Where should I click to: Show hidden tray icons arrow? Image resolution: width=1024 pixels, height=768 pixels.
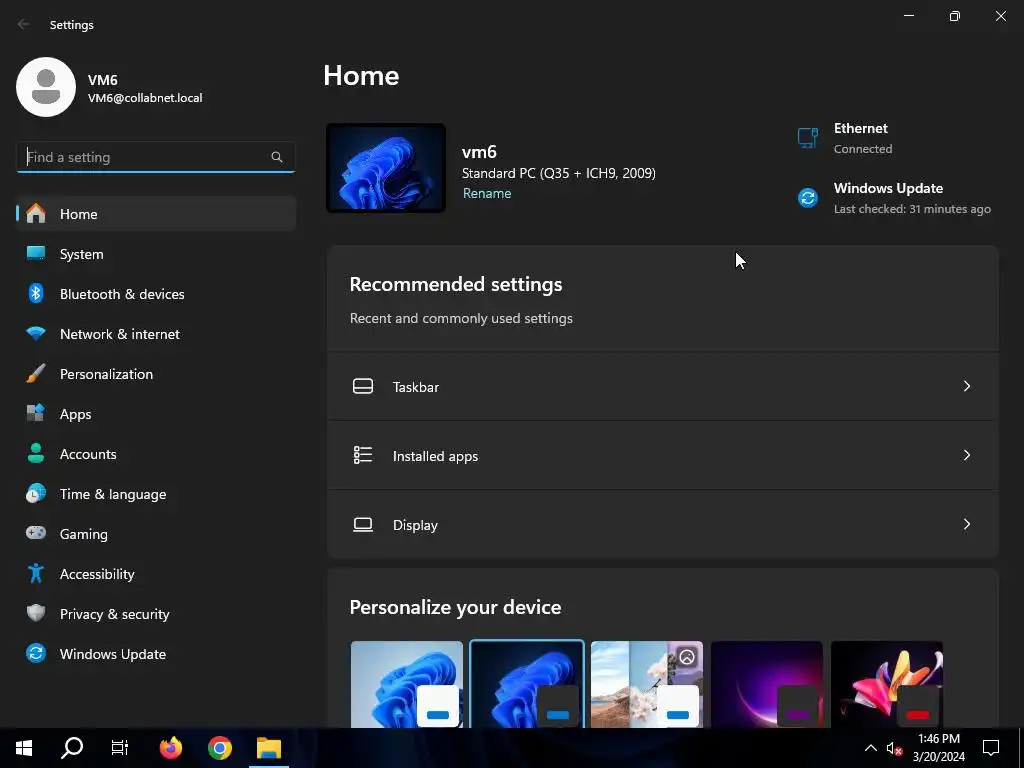(871, 748)
